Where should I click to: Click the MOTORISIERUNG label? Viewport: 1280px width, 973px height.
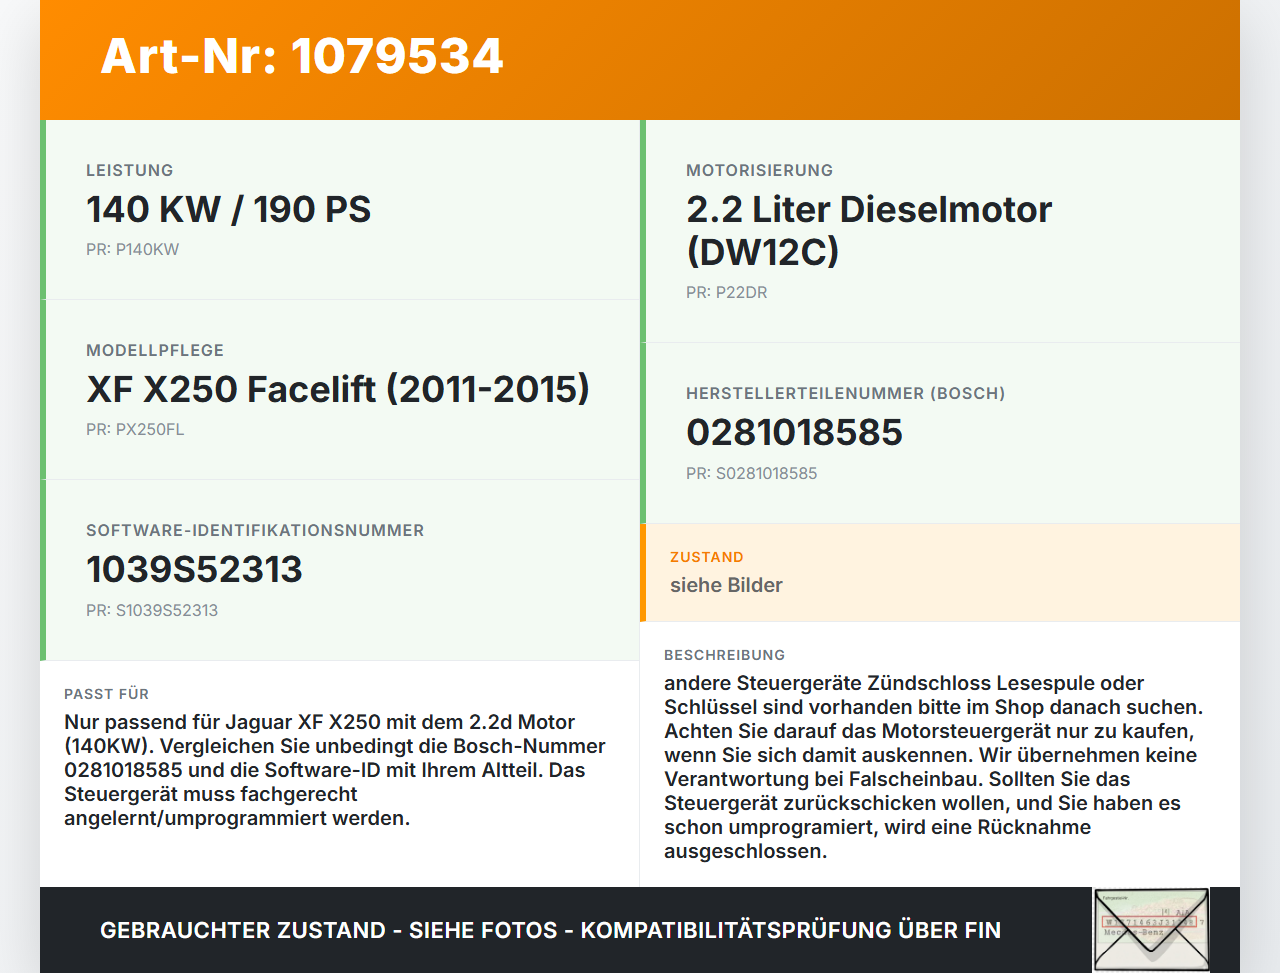pyautogui.click(x=759, y=170)
